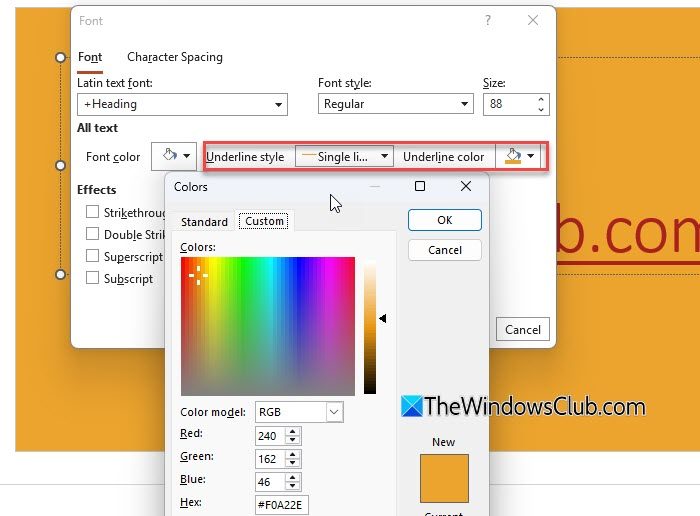Switch to the Standard colors tab
Screen dimensions: 700x516
coord(204,221)
